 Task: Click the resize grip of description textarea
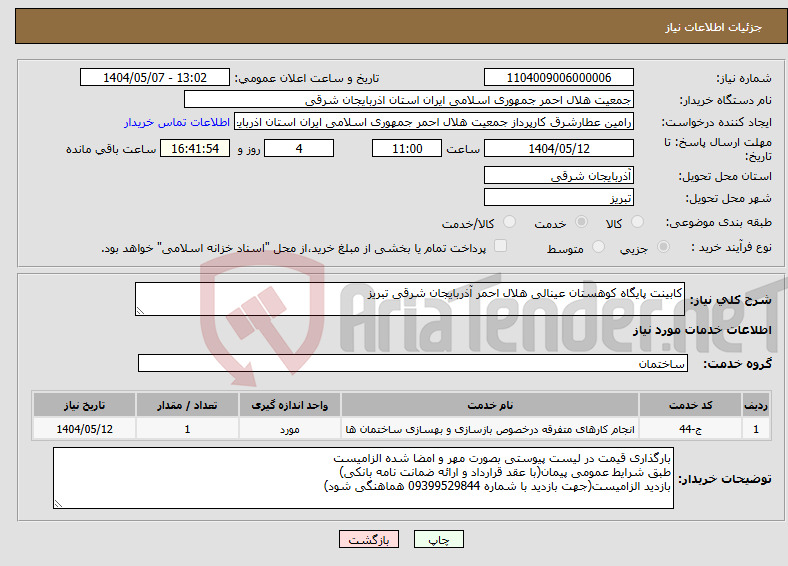point(140,311)
